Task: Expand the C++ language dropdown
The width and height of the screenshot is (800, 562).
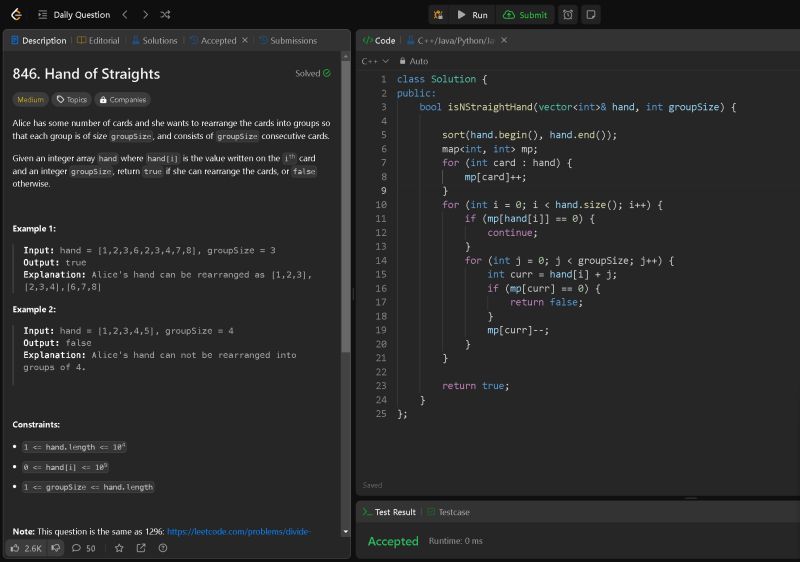Action: [375, 61]
